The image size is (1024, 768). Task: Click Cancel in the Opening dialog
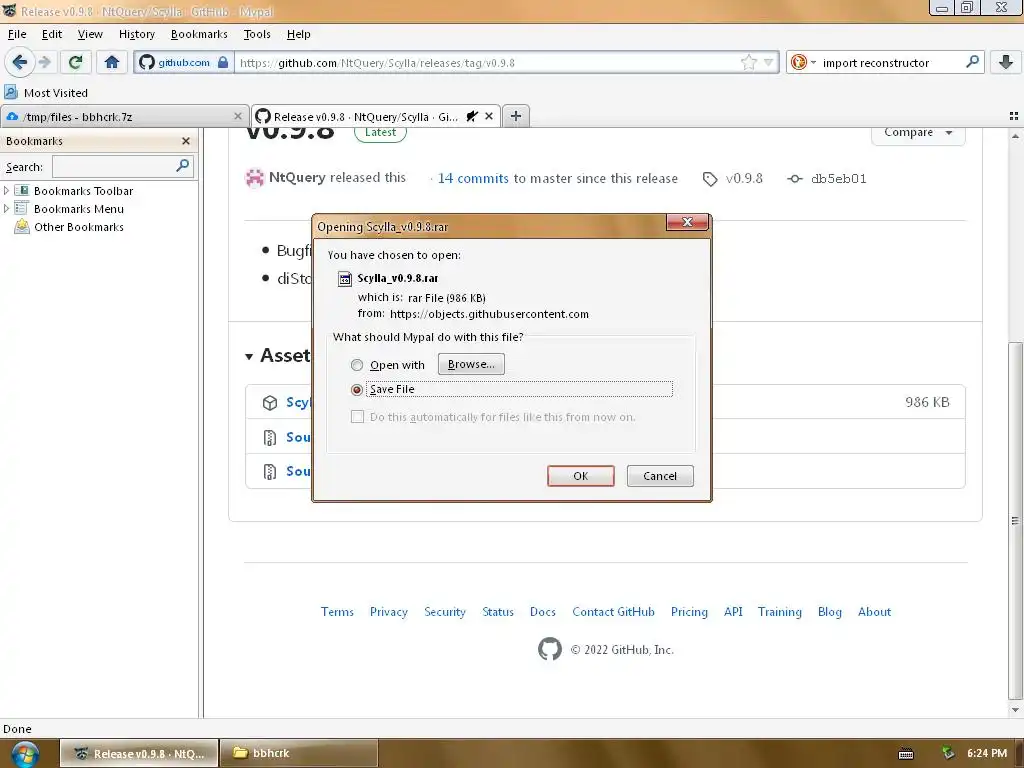(660, 476)
